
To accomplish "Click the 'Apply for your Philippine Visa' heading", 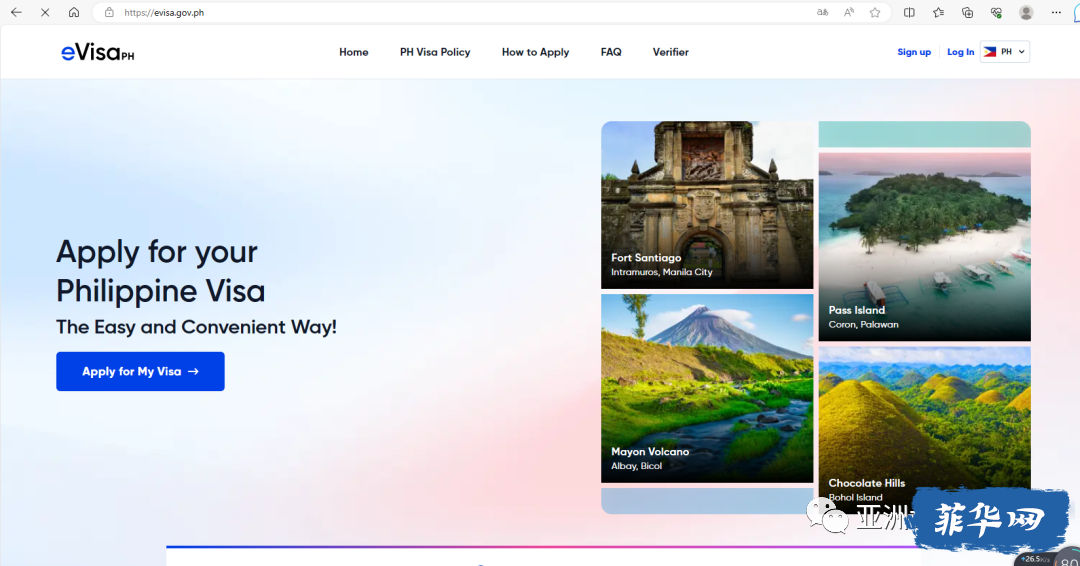I will pyautogui.click(x=160, y=271).
